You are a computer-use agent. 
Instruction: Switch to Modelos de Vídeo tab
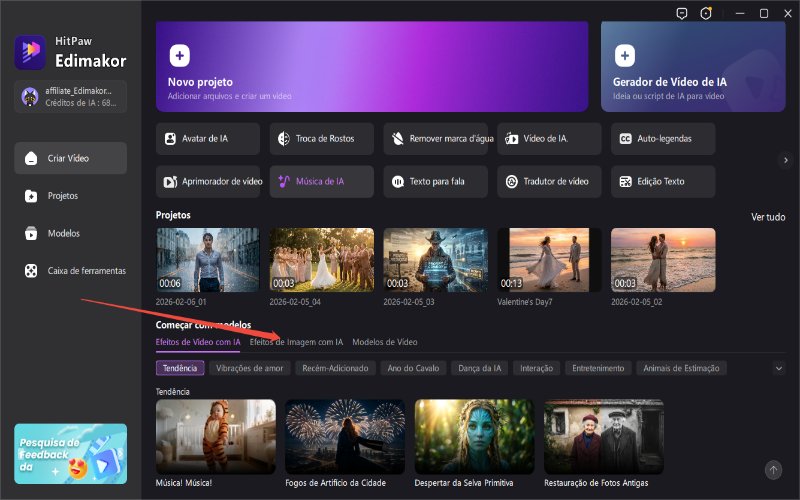click(385, 342)
